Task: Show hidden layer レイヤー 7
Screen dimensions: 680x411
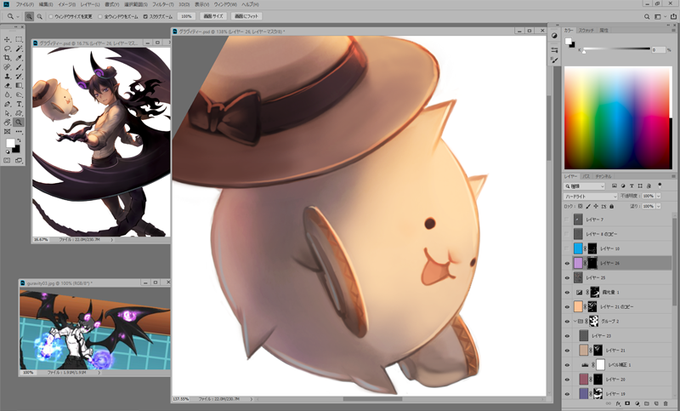Action: (567, 219)
